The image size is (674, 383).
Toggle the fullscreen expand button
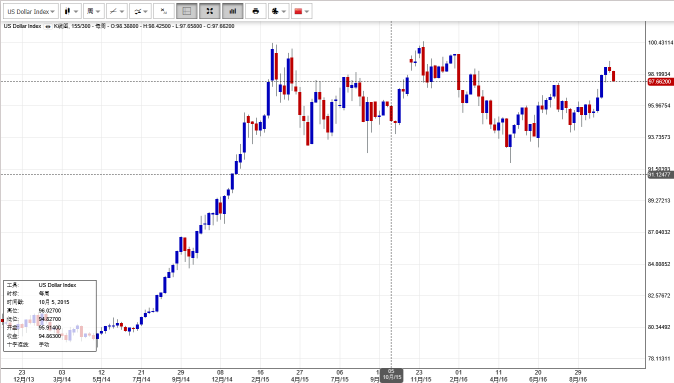tap(210, 11)
